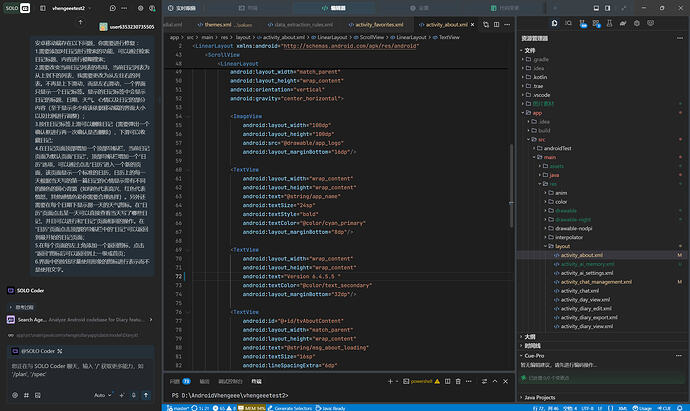Image resolution: width=690 pixels, height=411 pixels.
Task: Open the Problems tab with 73 badge
Action: click(x=180, y=382)
